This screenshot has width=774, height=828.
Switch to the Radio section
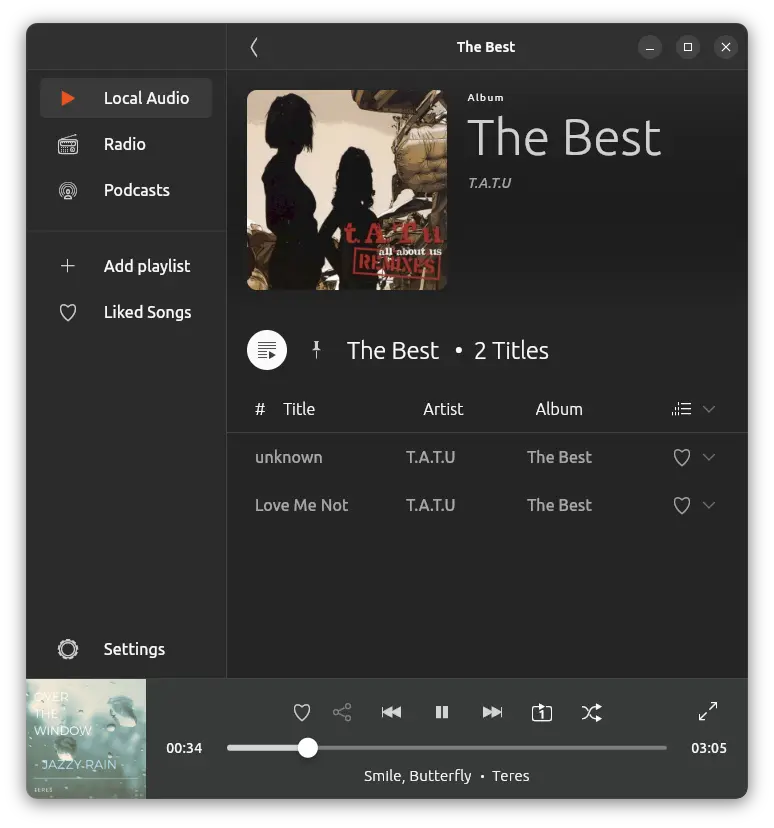(x=125, y=144)
